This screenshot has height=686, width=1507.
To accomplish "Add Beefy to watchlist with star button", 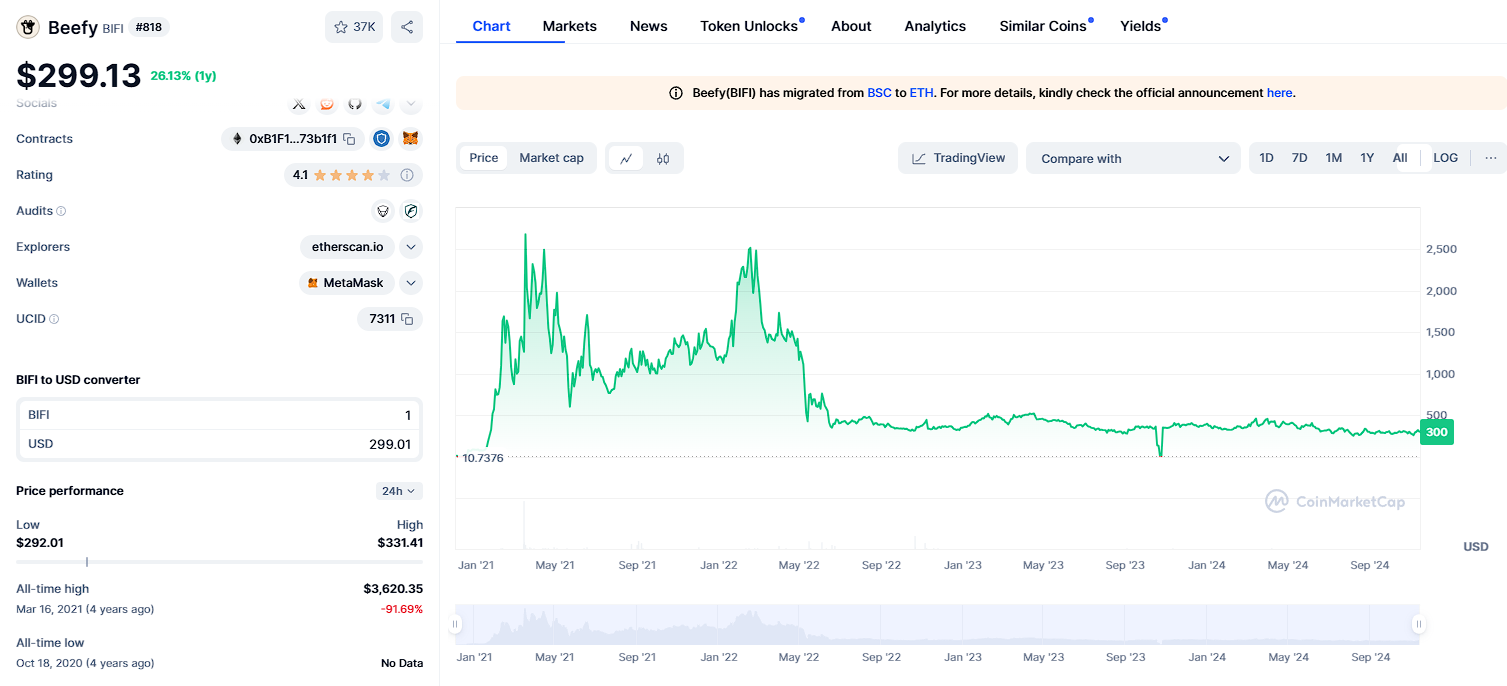I will [x=354, y=27].
